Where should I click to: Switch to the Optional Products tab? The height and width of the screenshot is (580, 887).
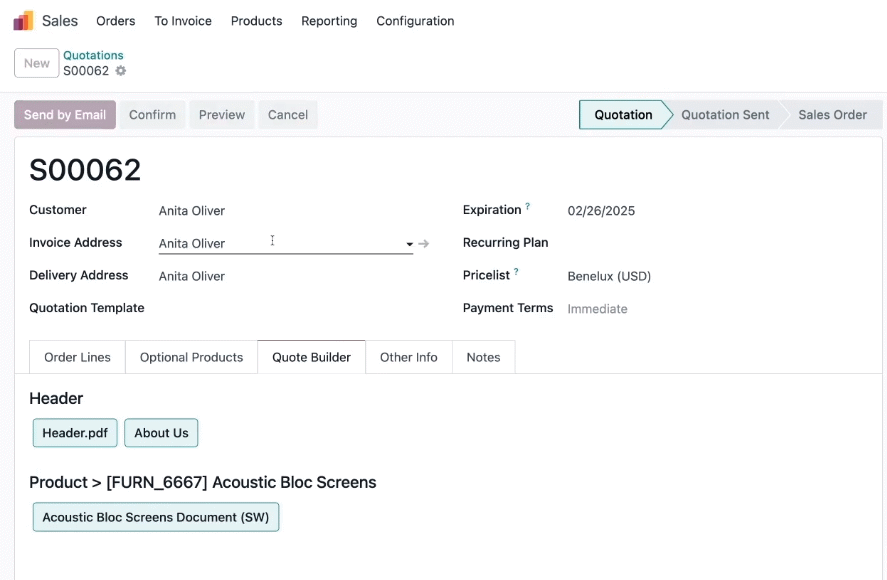(191, 357)
